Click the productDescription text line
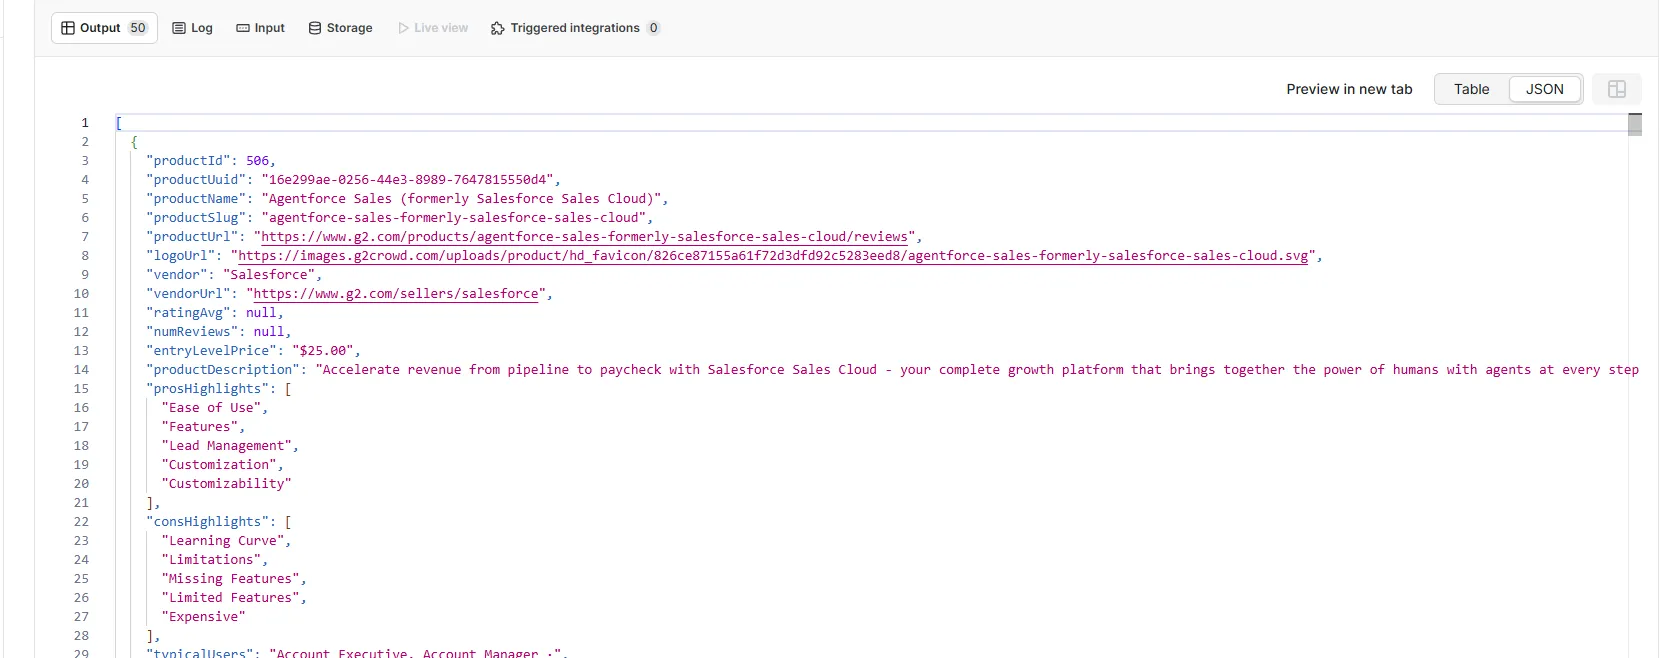 click(x=892, y=370)
